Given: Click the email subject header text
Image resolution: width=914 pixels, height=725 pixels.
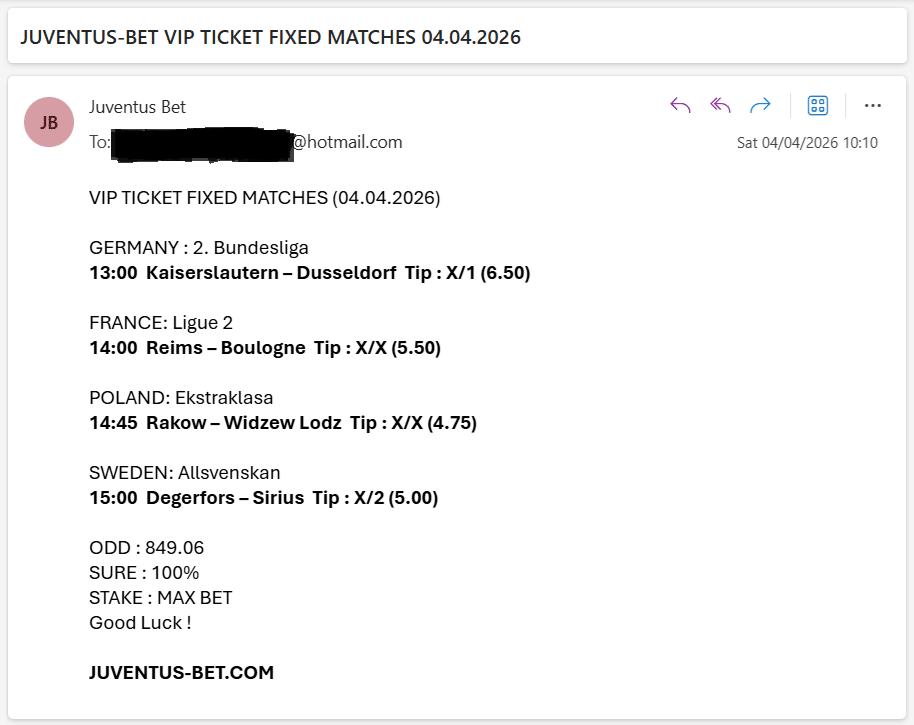Looking at the screenshot, I should click(270, 38).
